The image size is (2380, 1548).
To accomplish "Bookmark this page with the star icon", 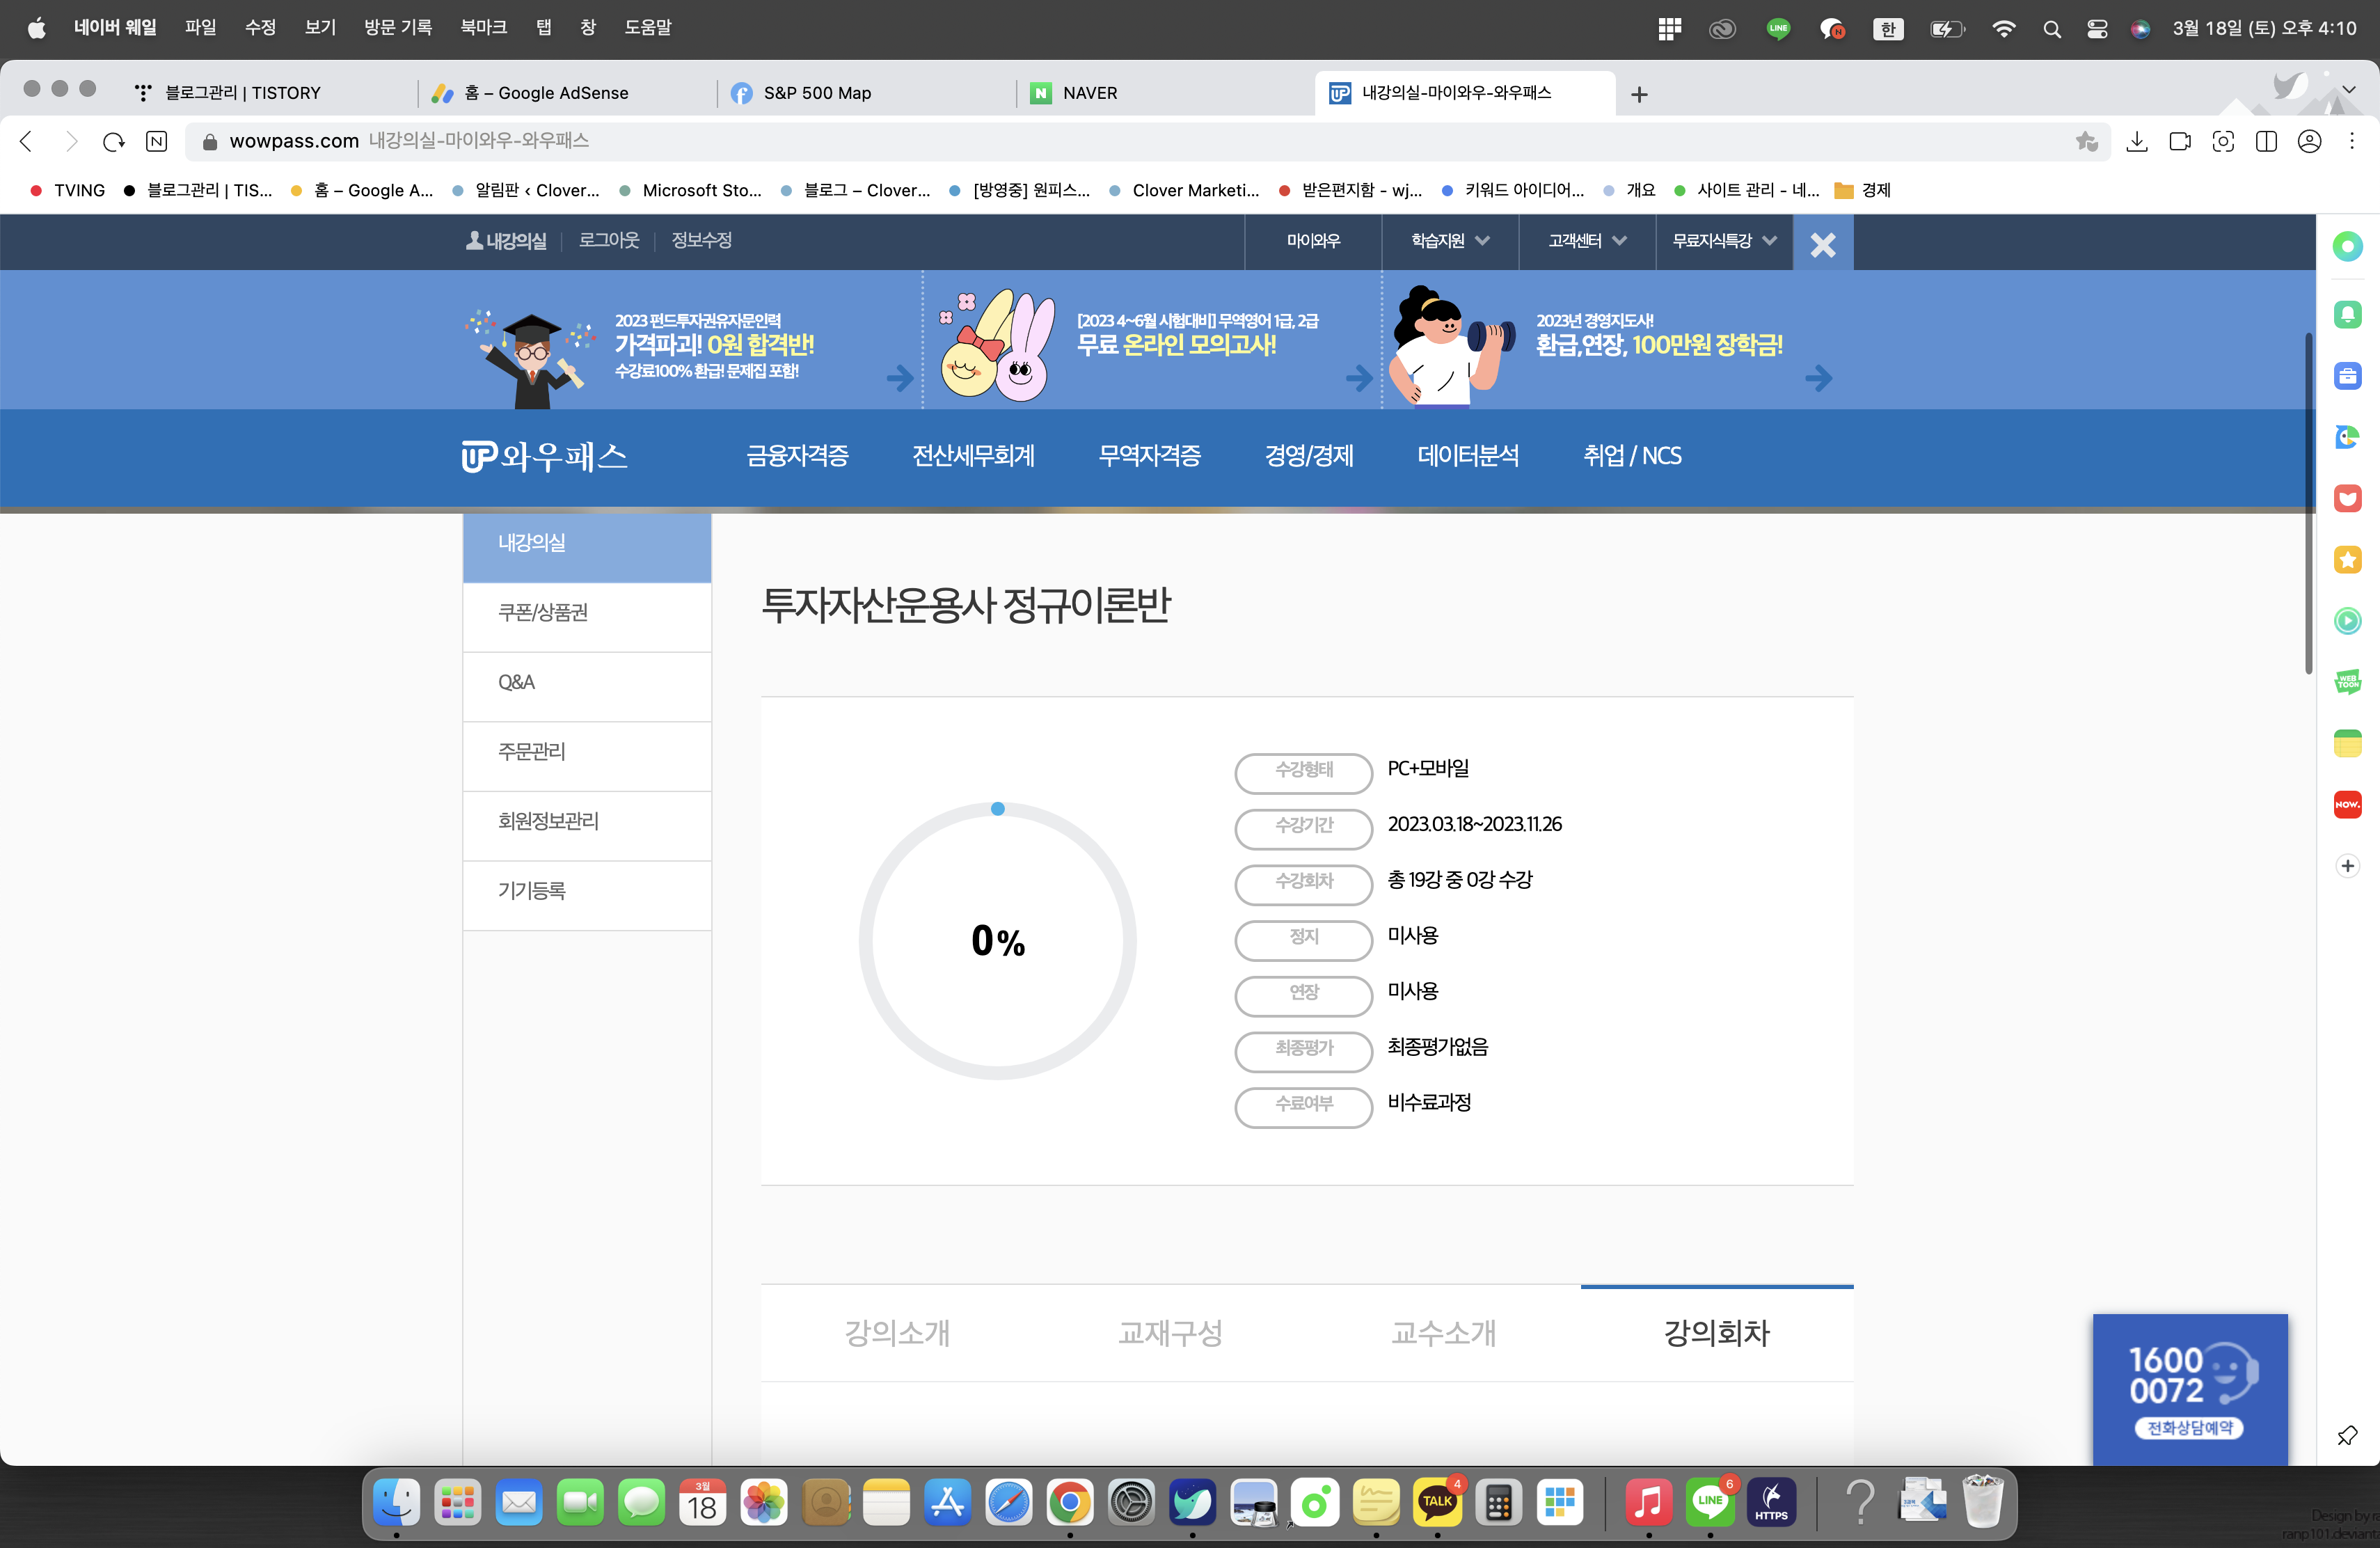I will click(x=2087, y=142).
